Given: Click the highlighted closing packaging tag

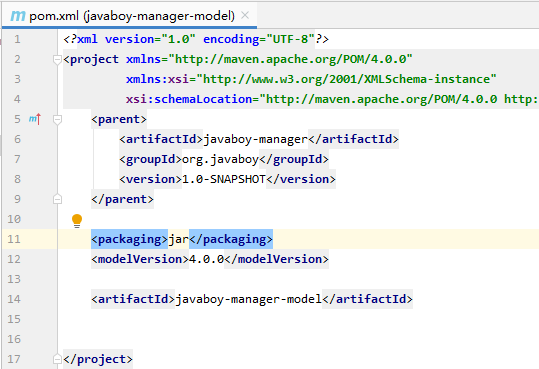Looking at the screenshot, I should (231, 239).
